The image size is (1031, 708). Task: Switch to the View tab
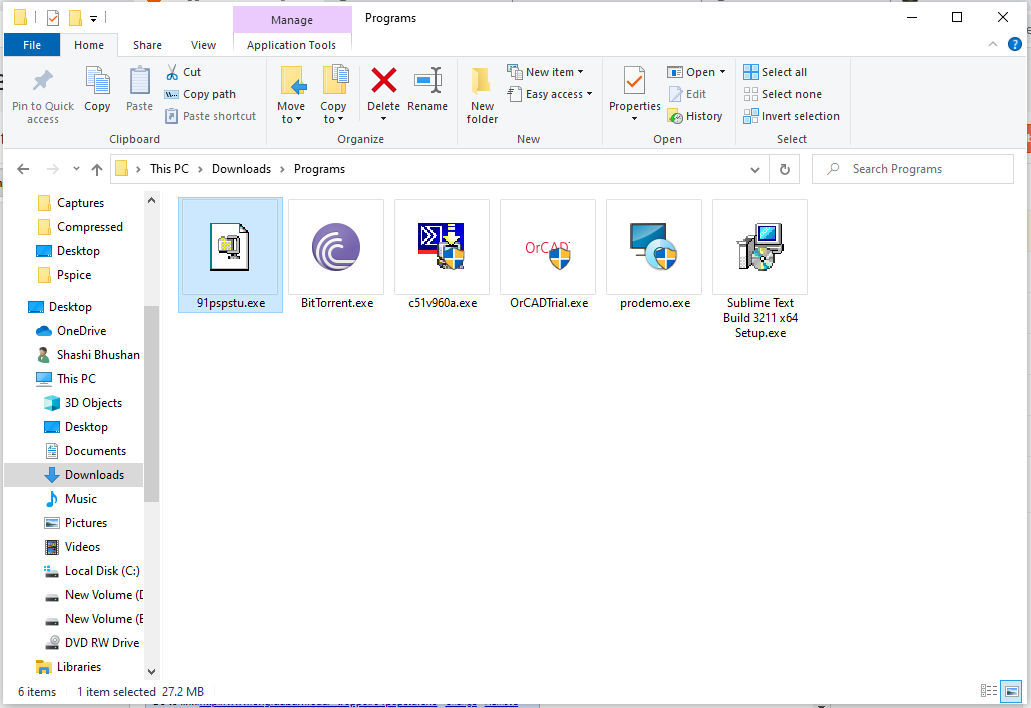click(203, 45)
